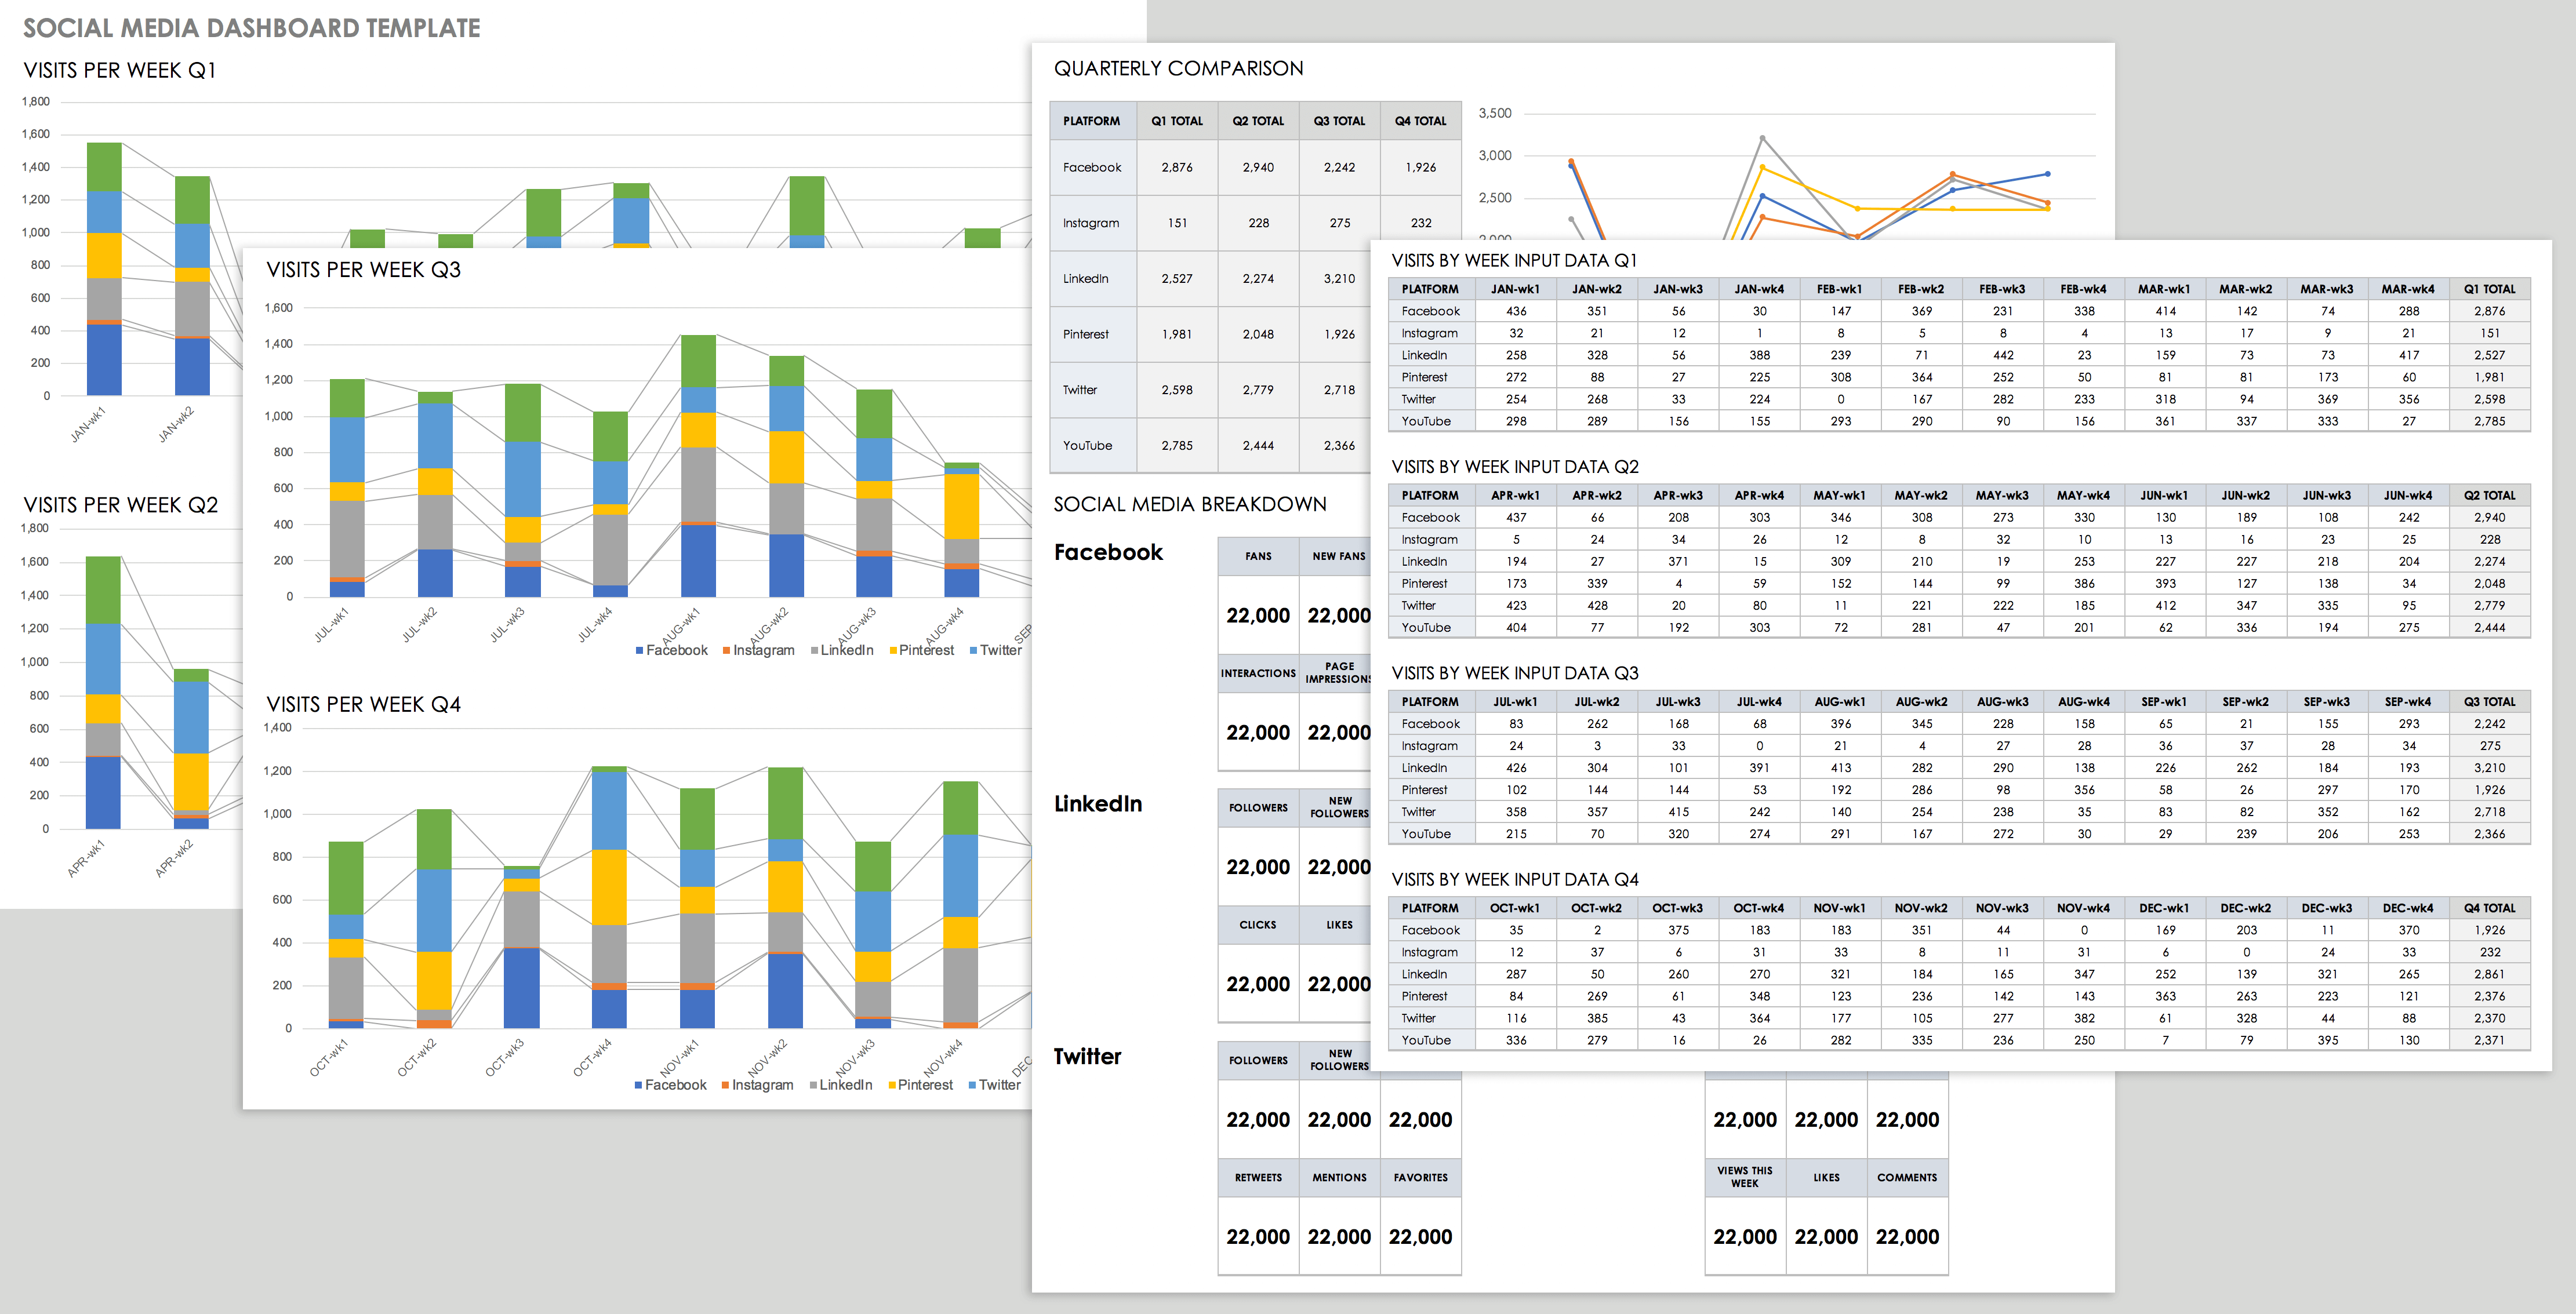Select LinkedIn APR-wk3 value 371 in Q2 input
The image size is (2576, 1314).
(x=1678, y=561)
